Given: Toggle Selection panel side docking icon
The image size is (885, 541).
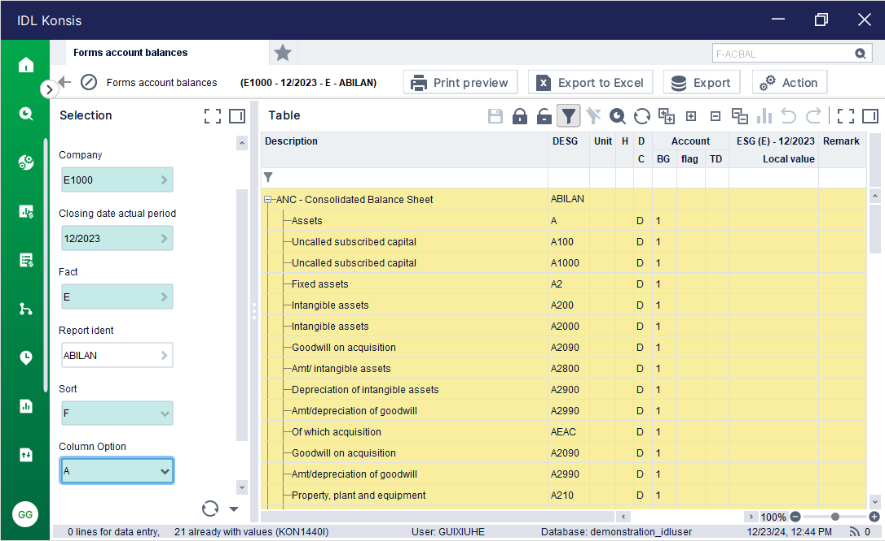Looking at the screenshot, I should click(x=237, y=116).
